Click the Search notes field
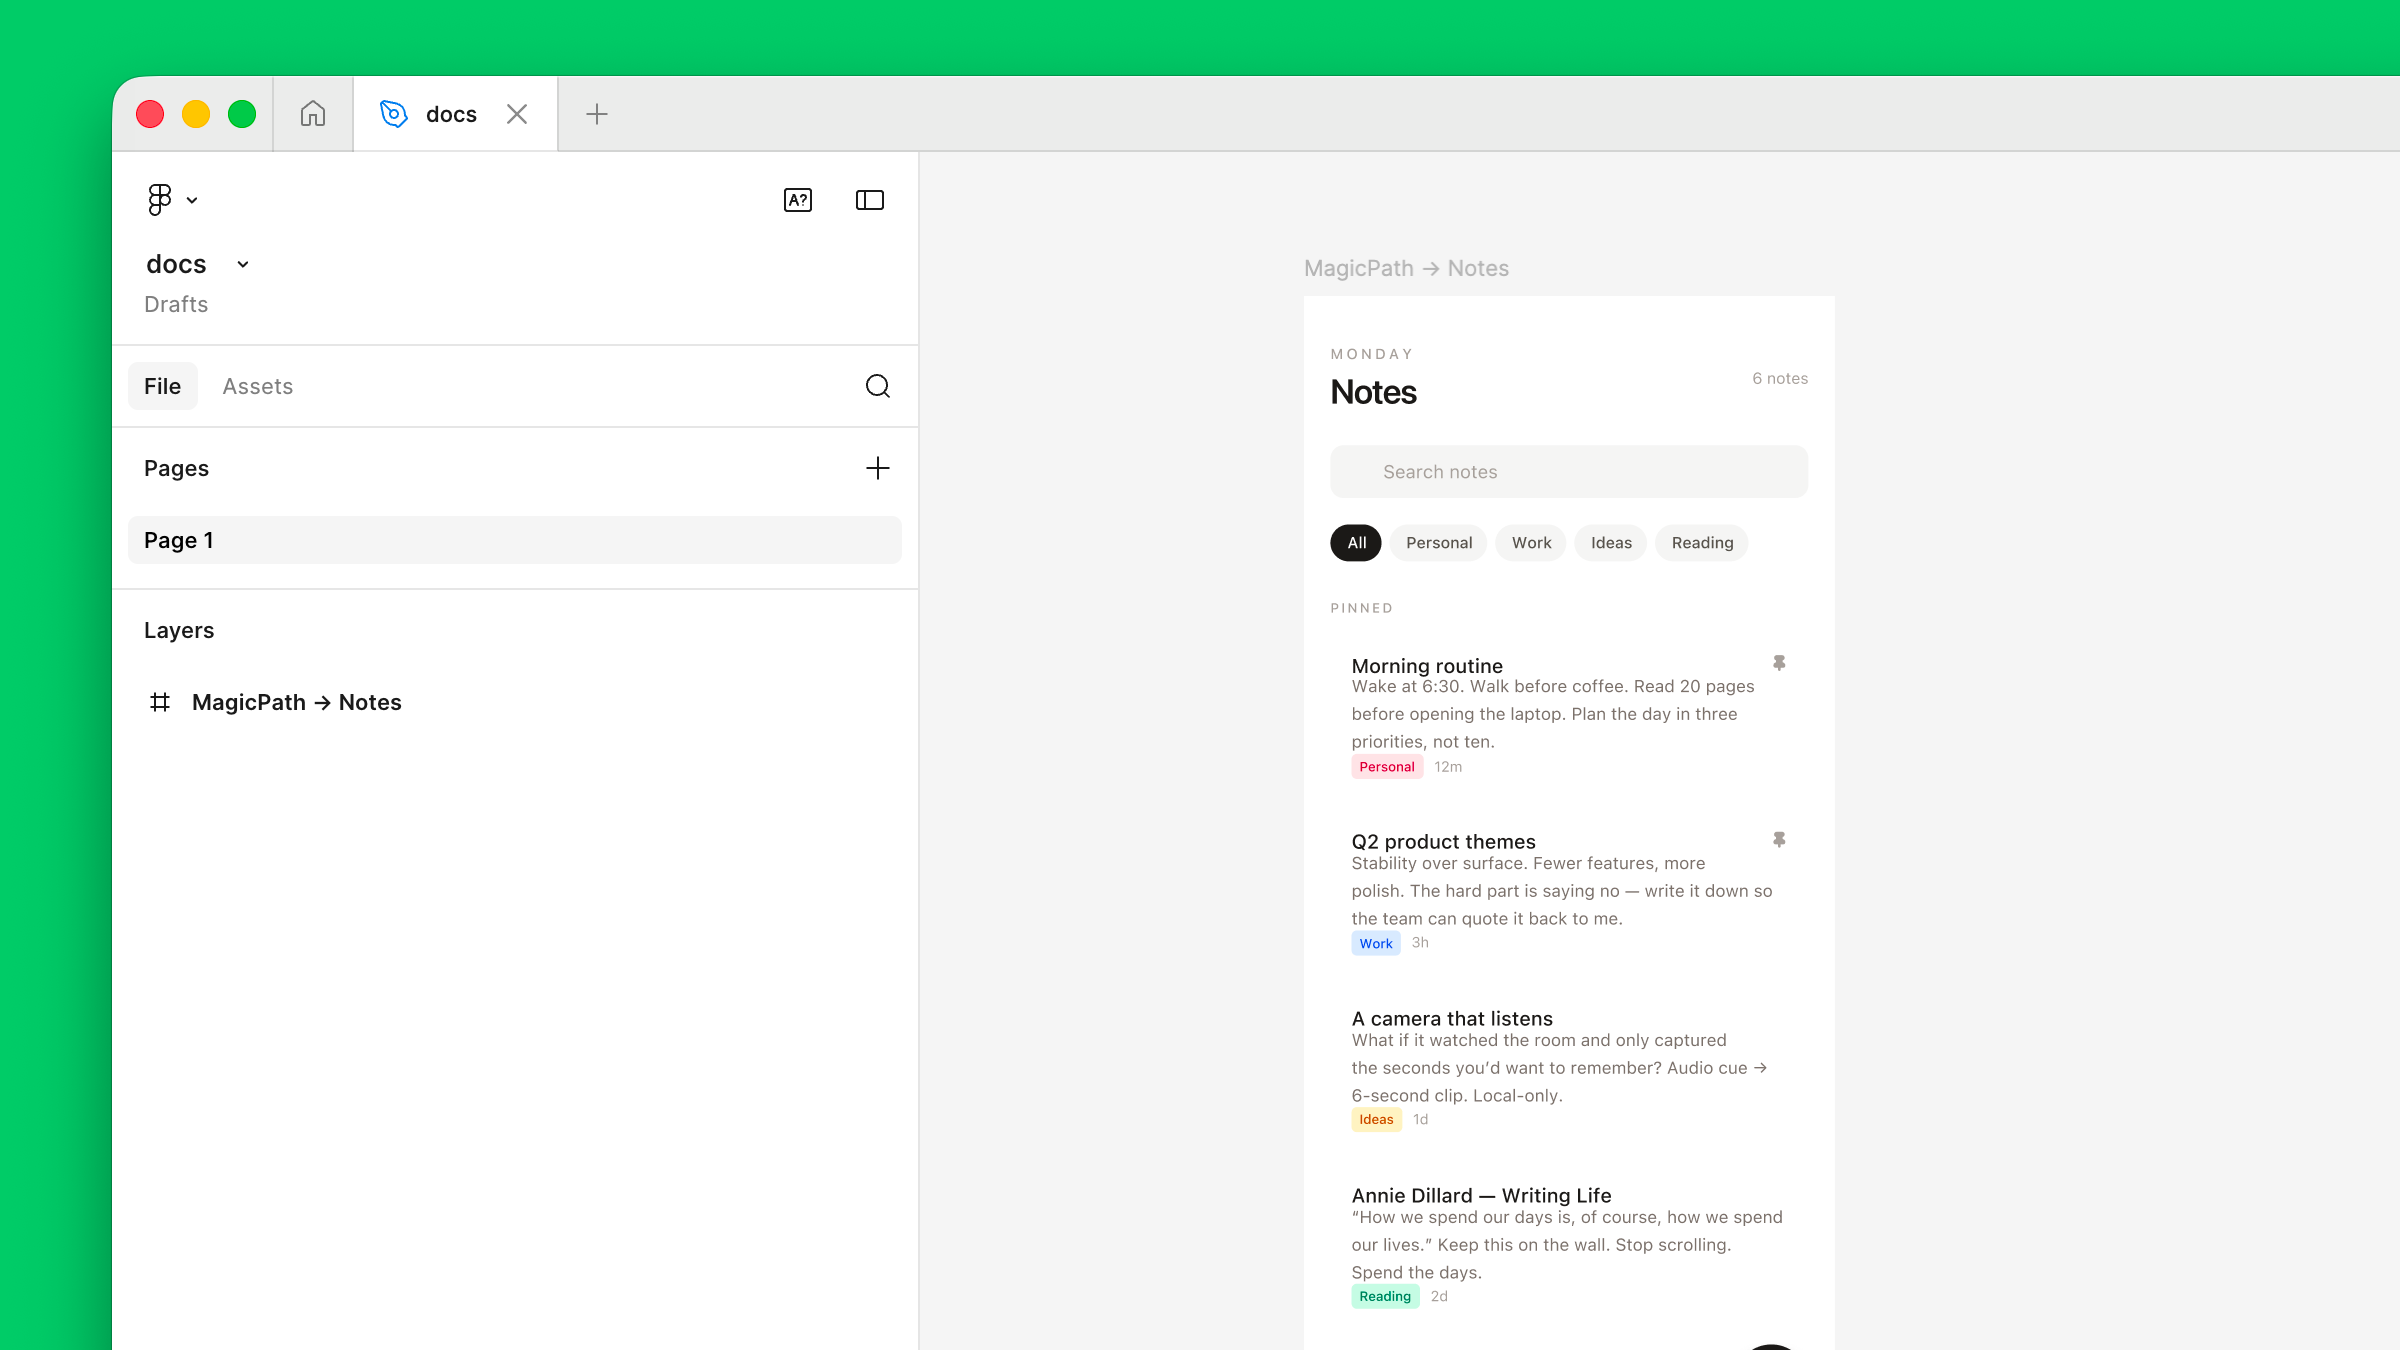Screen dimensions: 2400x1350 point(1569,472)
